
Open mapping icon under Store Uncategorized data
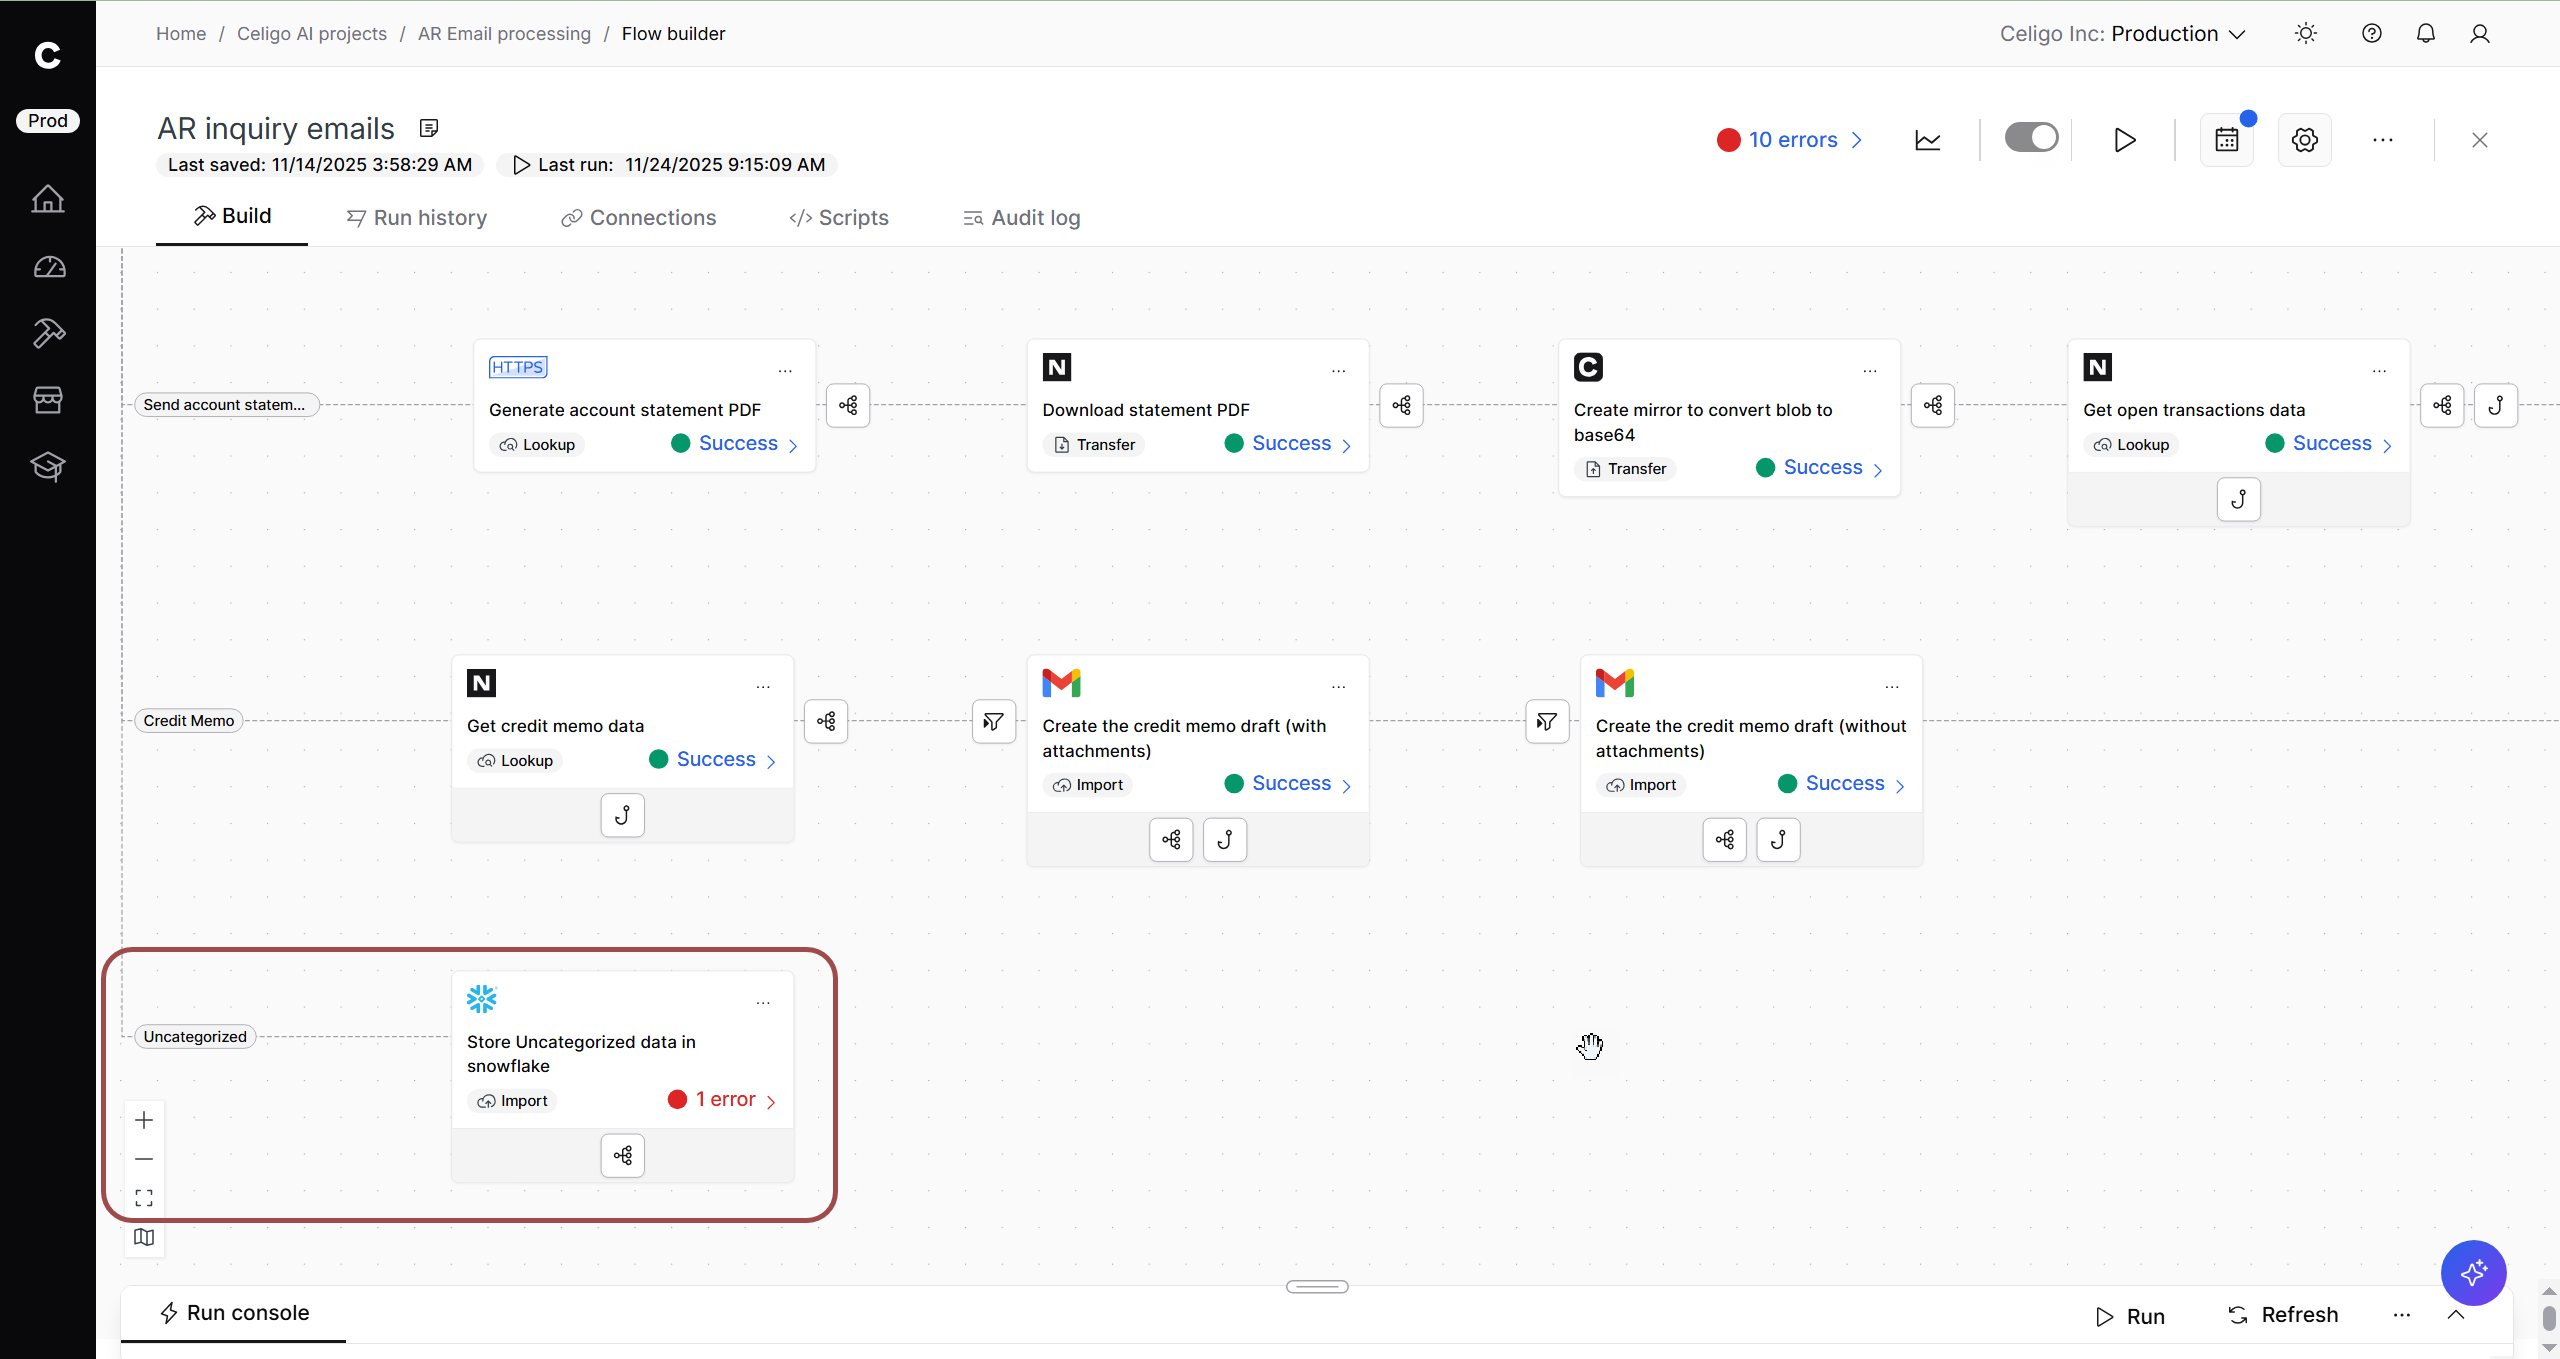pyautogui.click(x=622, y=1156)
